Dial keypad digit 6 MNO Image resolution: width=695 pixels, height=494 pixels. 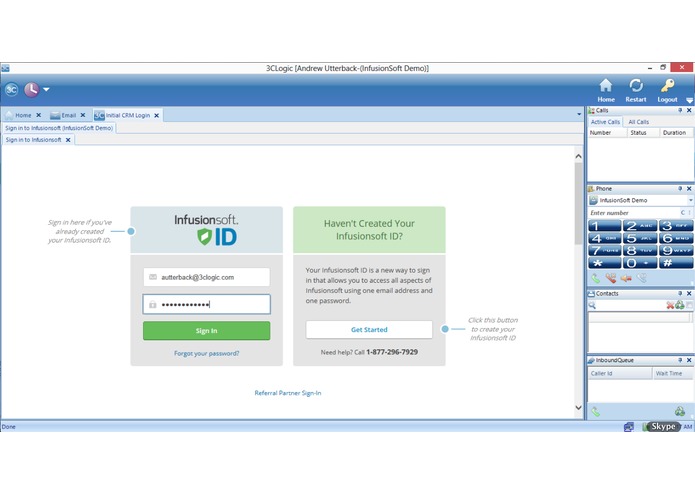676,238
